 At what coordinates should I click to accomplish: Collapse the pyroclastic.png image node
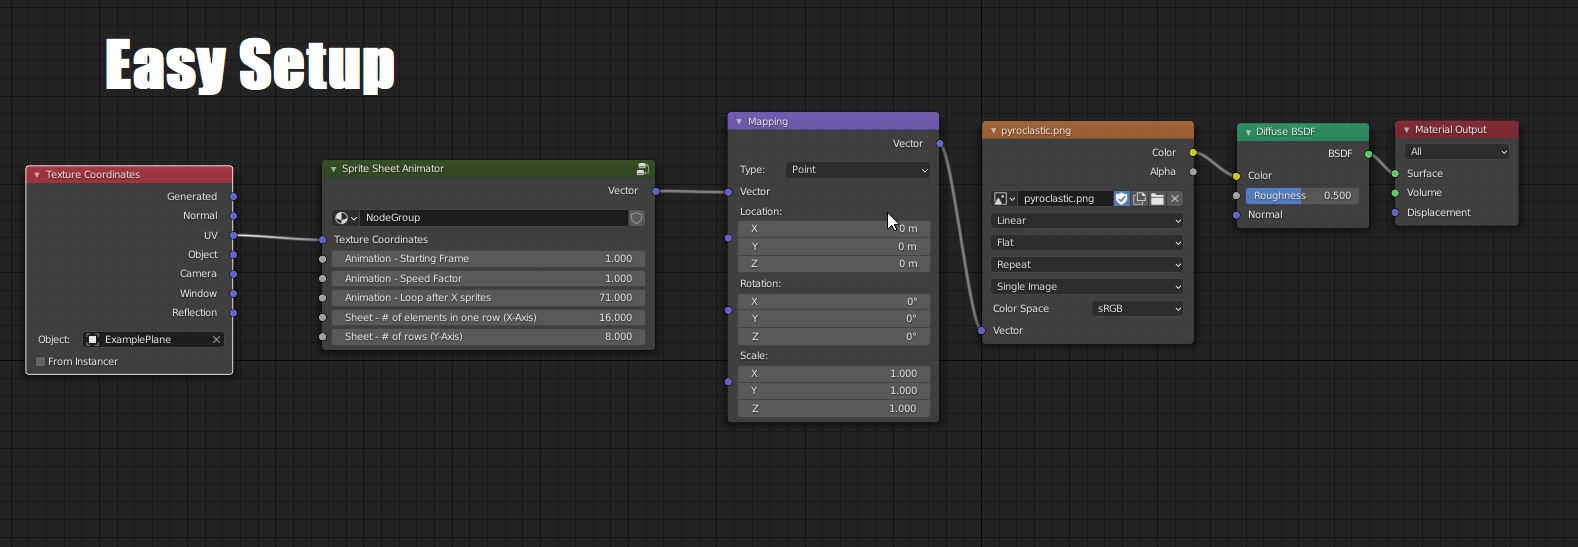pos(992,131)
